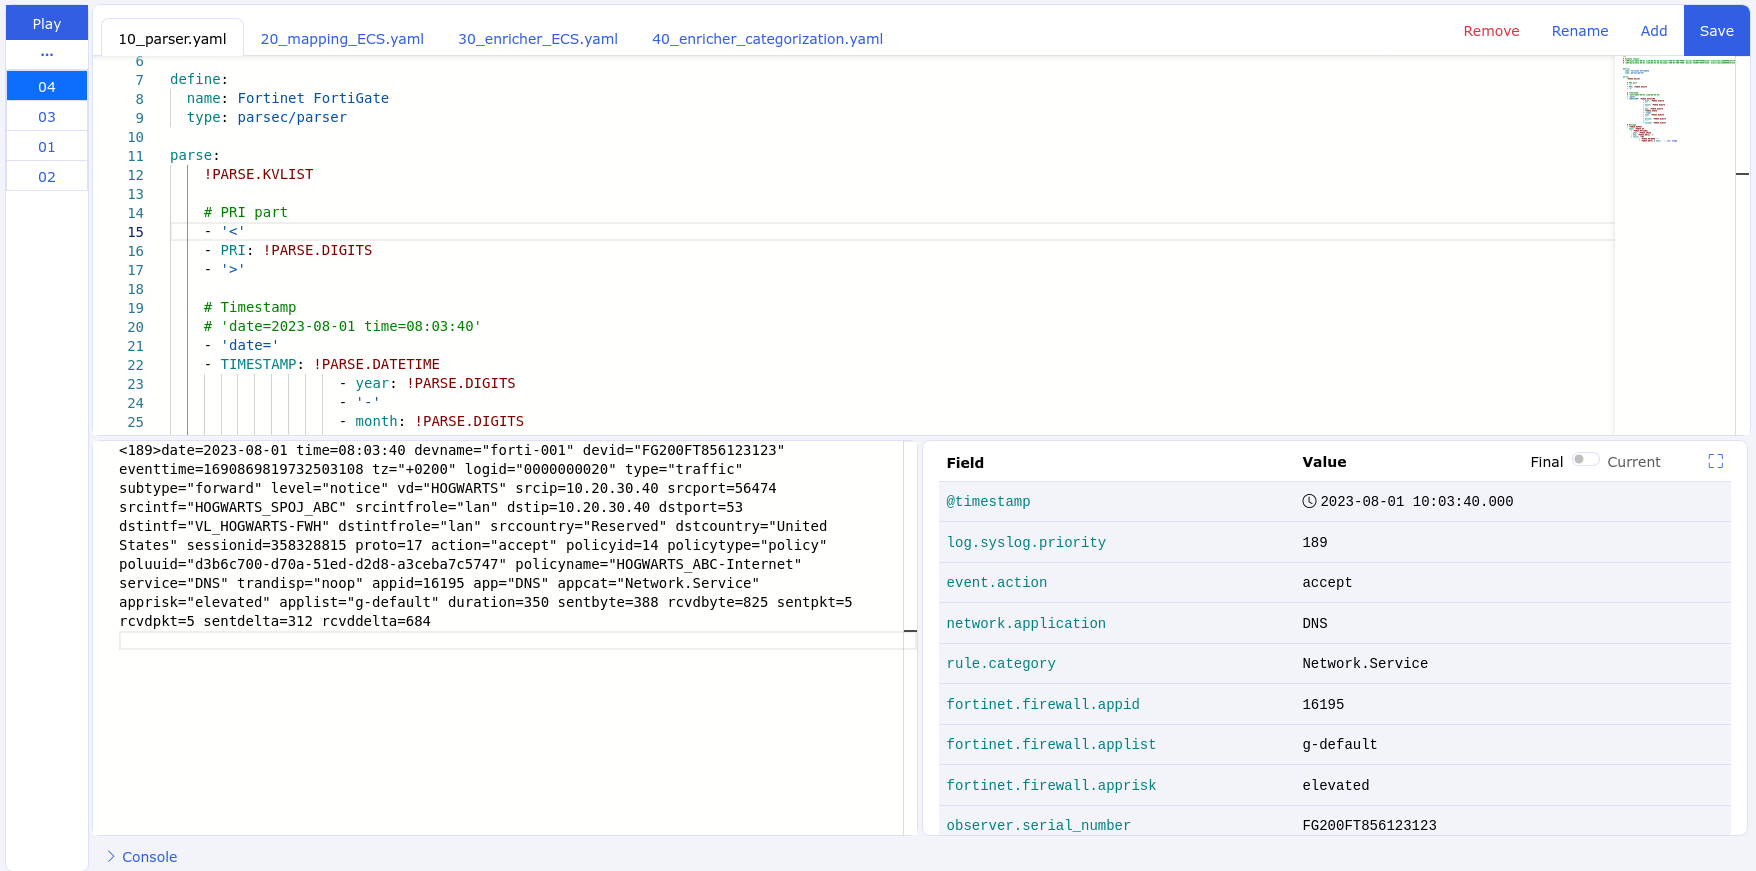Click the fortinet.firewall.appid field
Image resolution: width=1756 pixels, height=871 pixels.
coord(1043,704)
